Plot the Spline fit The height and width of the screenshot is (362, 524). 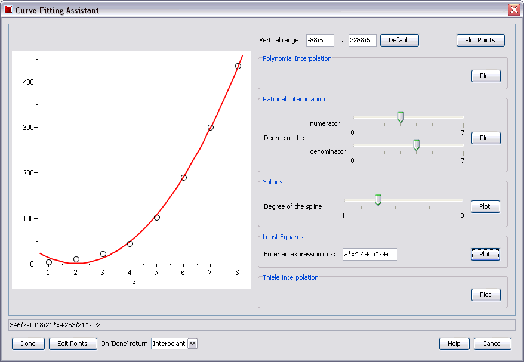coord(485,206)
